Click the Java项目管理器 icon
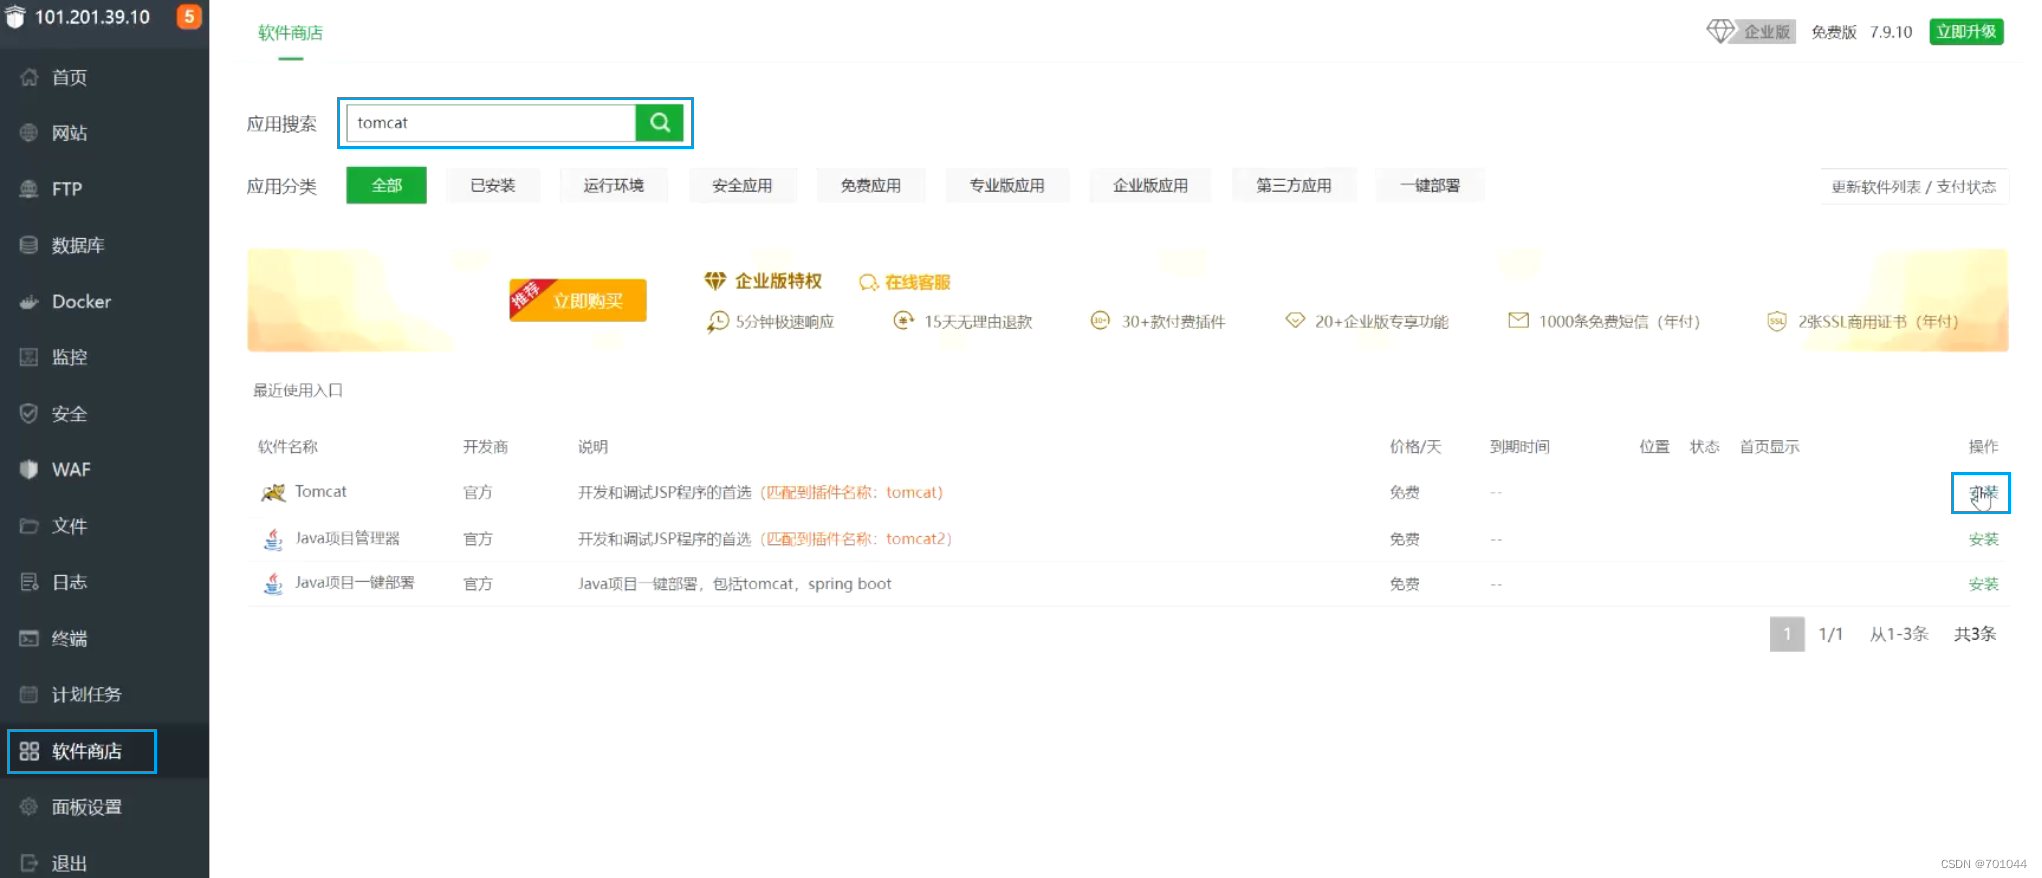 click(273, 539)
